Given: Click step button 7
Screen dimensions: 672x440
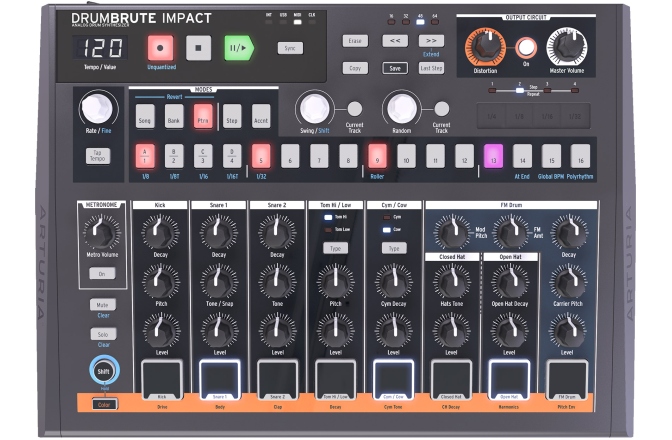Looking at the screenshot, I should pos(319,156).
